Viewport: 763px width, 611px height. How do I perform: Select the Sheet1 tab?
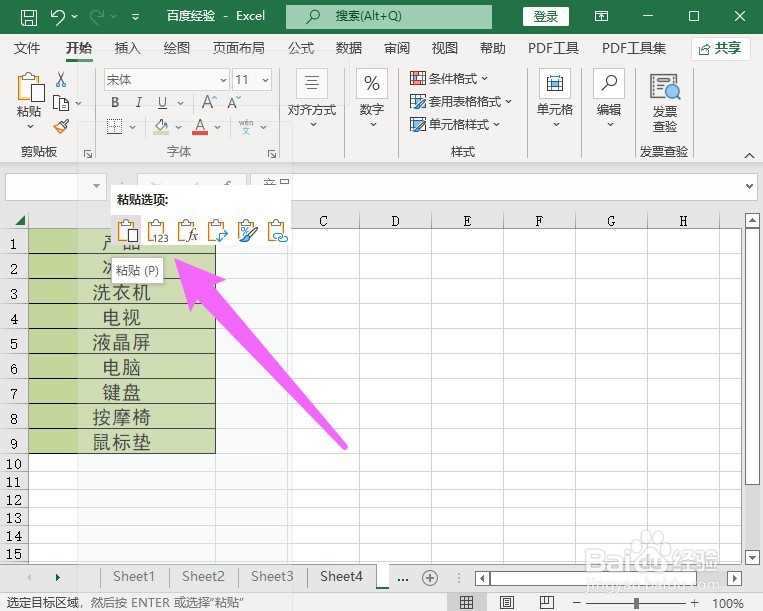(x=134, y=576)
